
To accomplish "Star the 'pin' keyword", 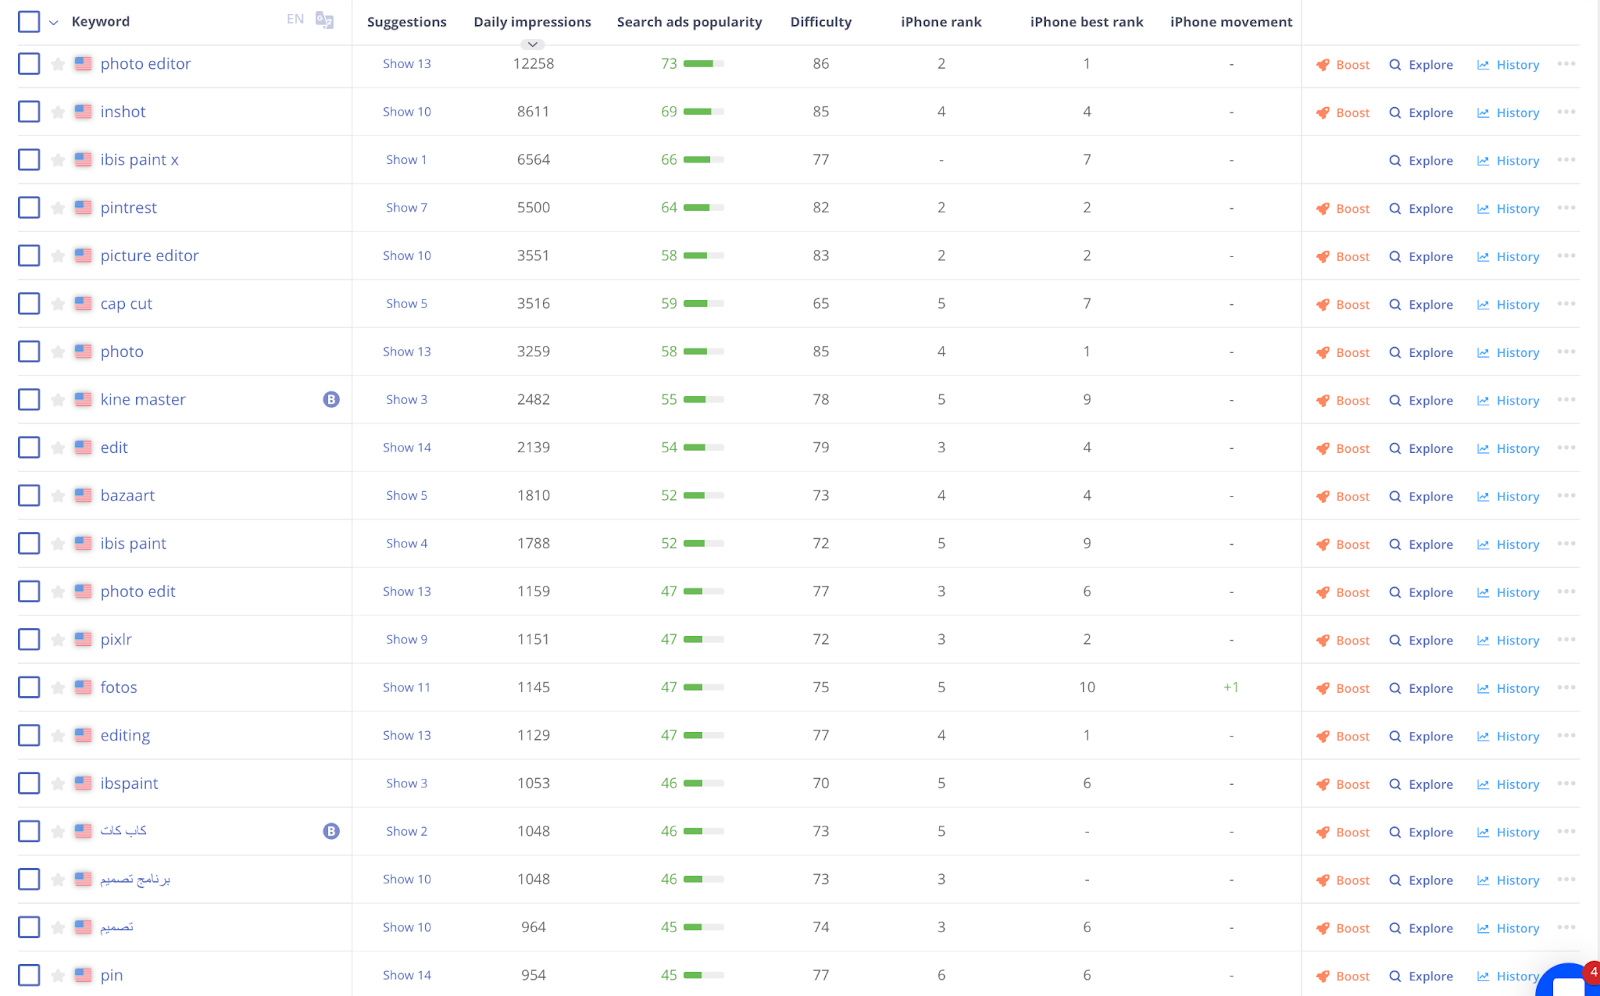I will [58, 976].
